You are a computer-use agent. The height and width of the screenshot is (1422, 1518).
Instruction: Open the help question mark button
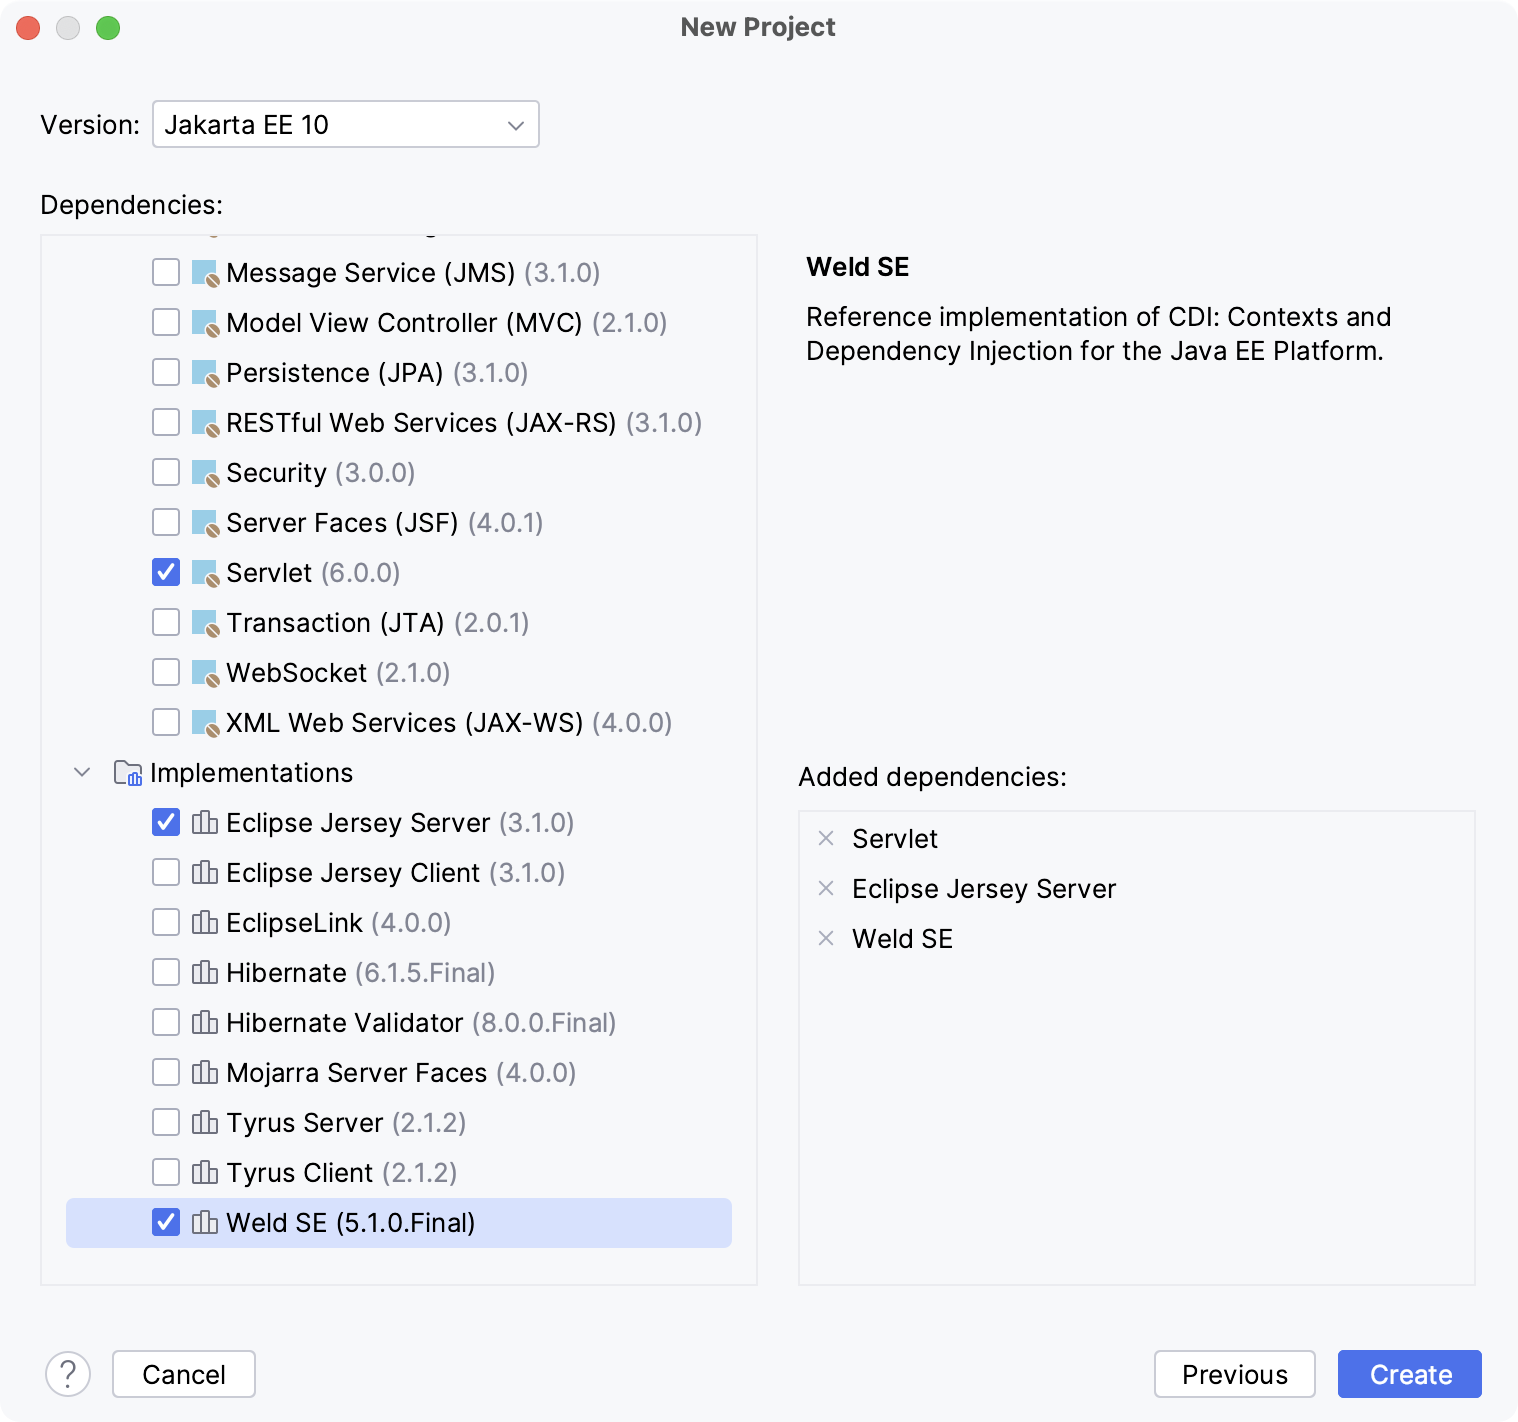pos(68,1374)
